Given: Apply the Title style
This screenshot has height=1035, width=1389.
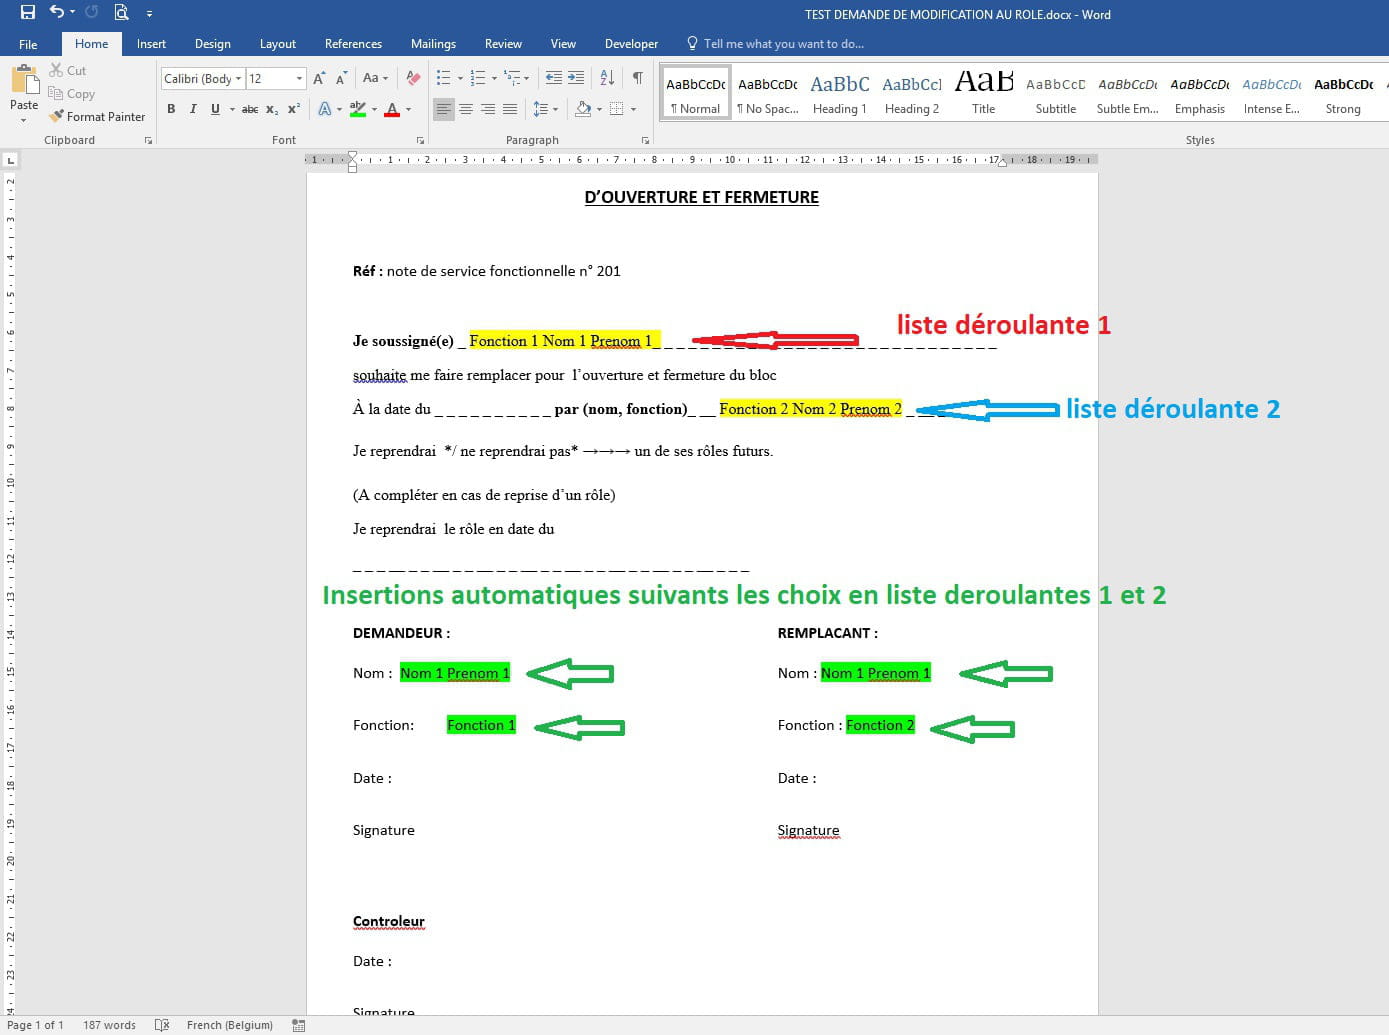Looking at the screenshot, I should pos(984,94).
